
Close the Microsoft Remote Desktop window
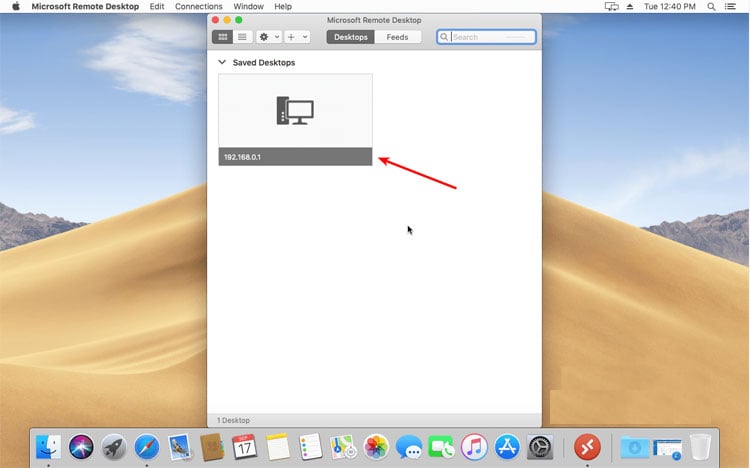point(215,20)
